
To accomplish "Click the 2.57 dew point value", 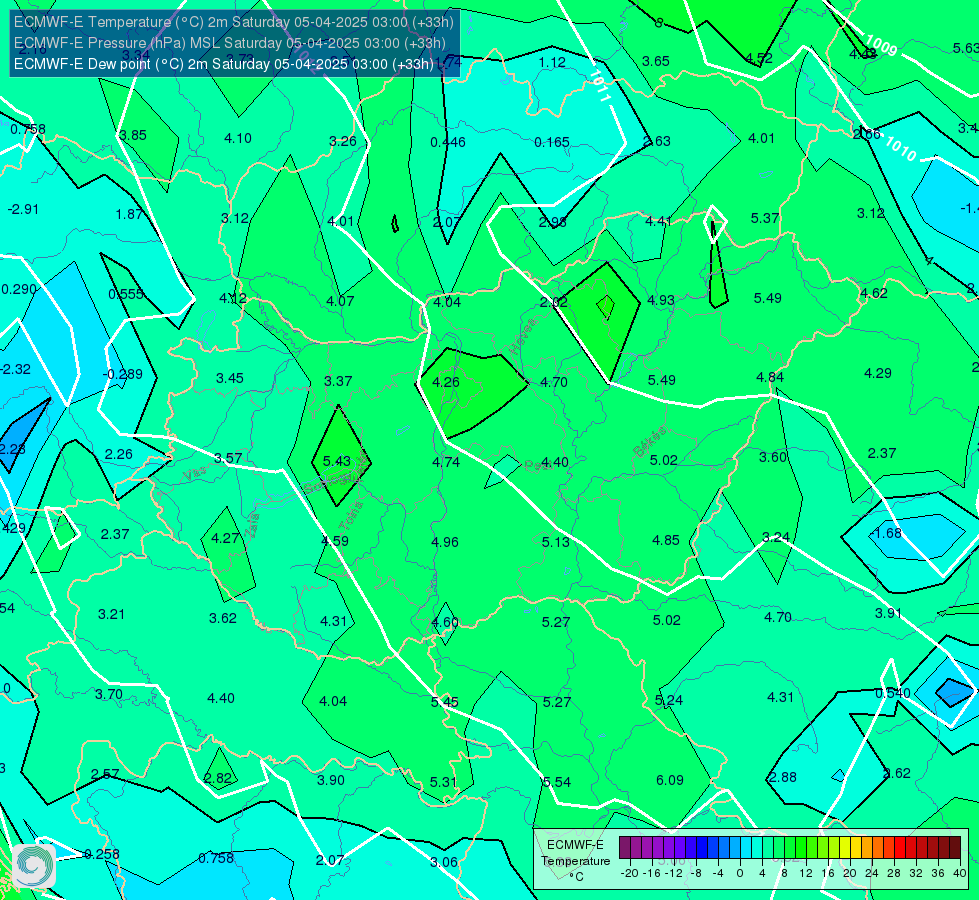I will pyautogui.click(x=105, y=774).
